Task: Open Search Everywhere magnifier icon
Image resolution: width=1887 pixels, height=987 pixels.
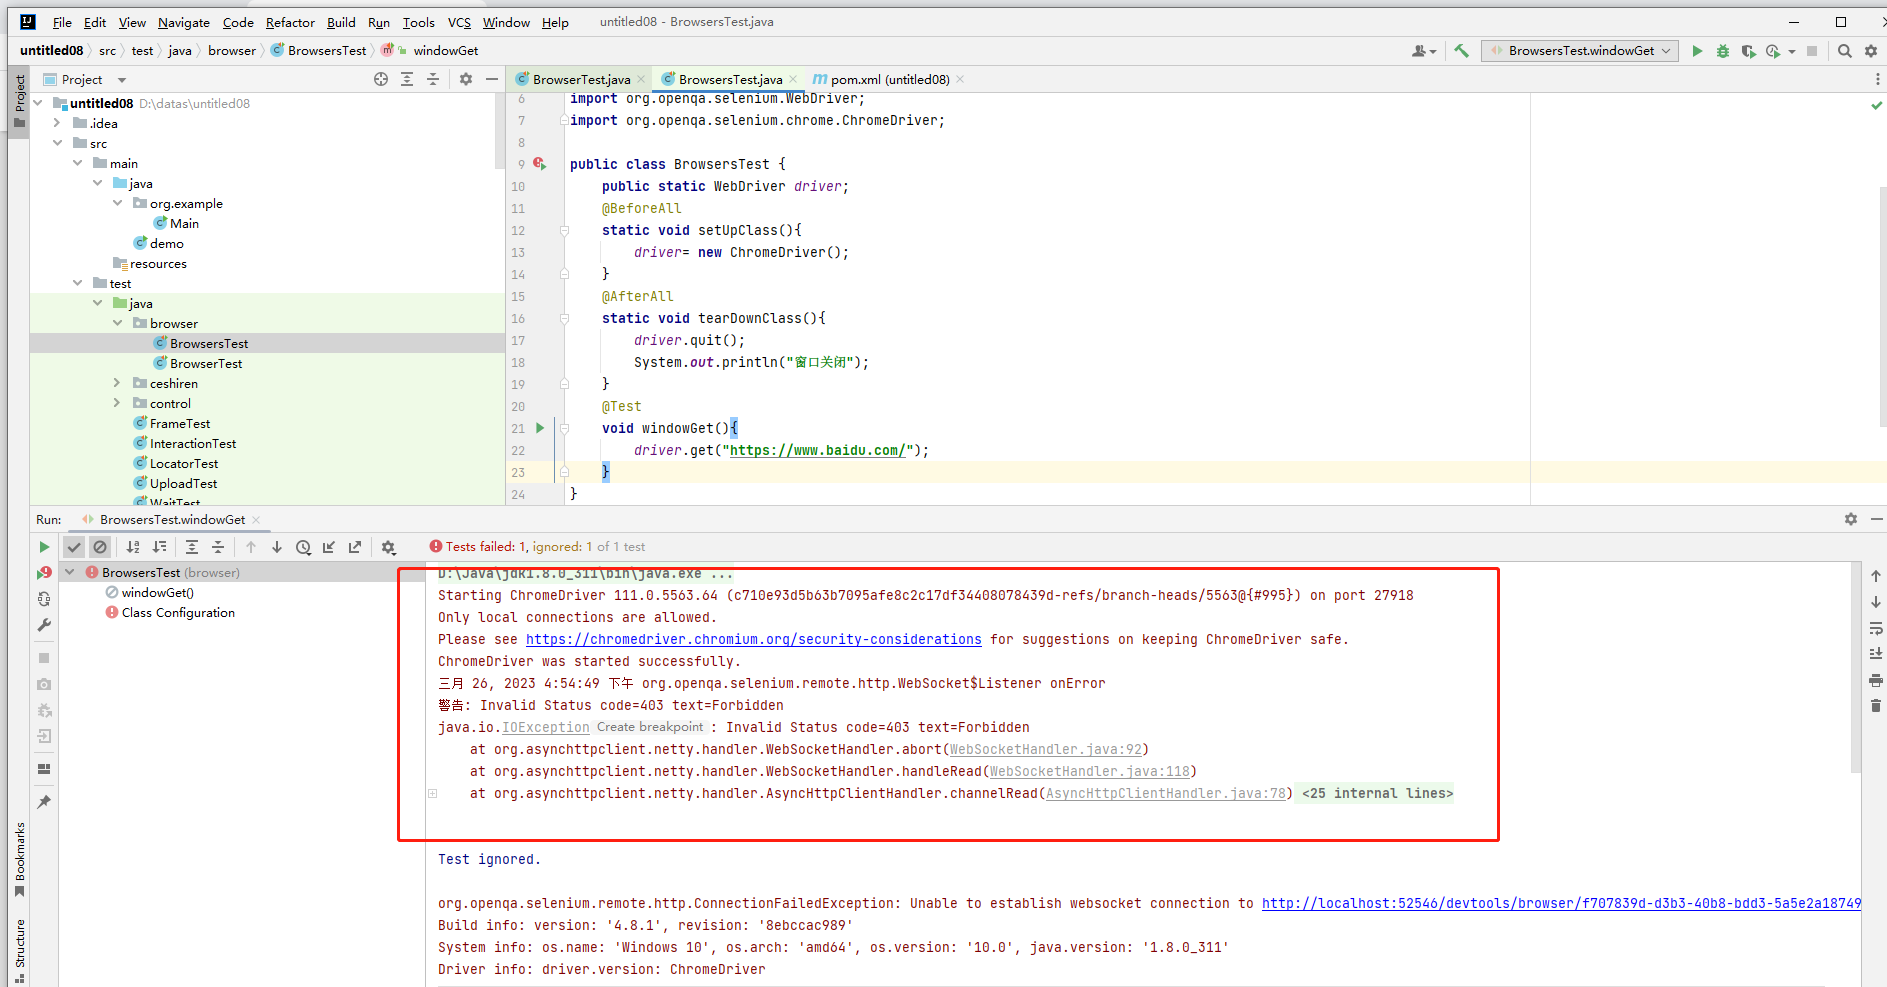Action: tap(1845, 51)
